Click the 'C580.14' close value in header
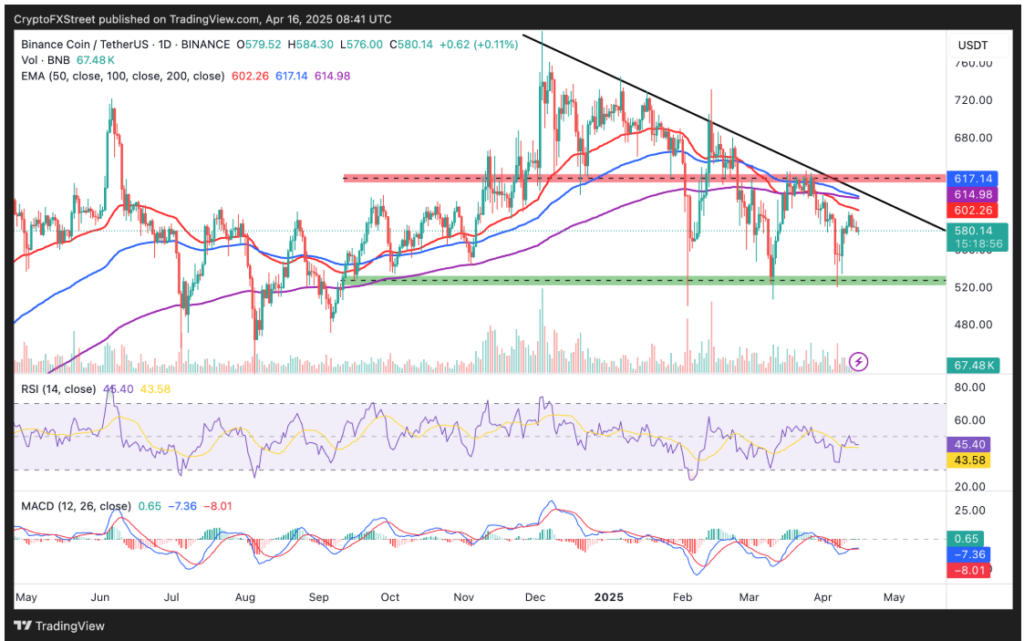Screen dimensions: 1024x641 pyautogui.click(x=411, y=44)
